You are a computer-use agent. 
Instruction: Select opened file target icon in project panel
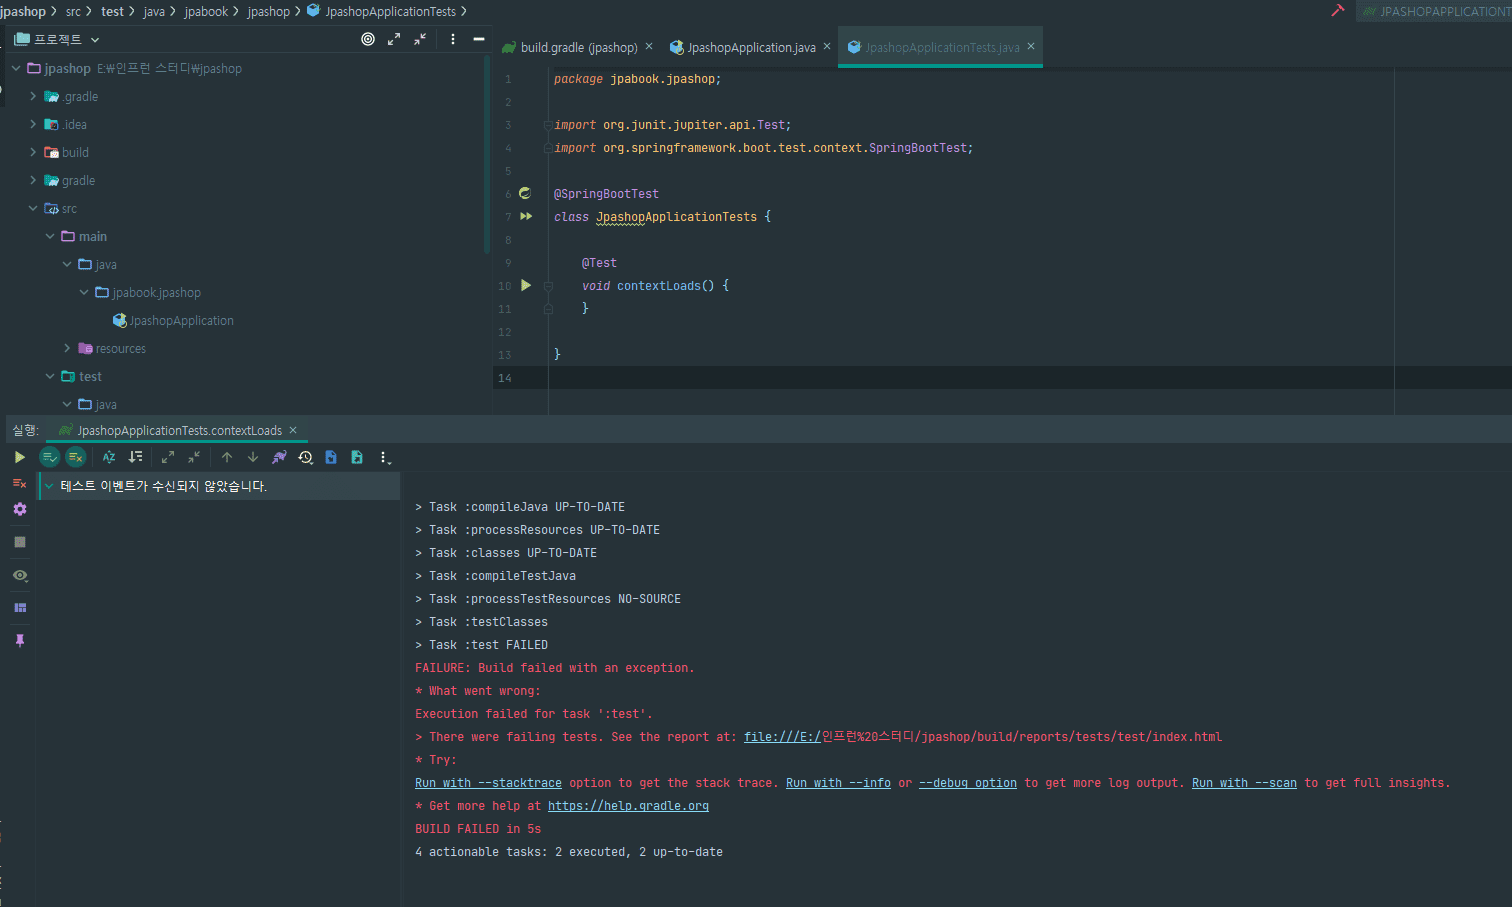[x=368, y=39]
